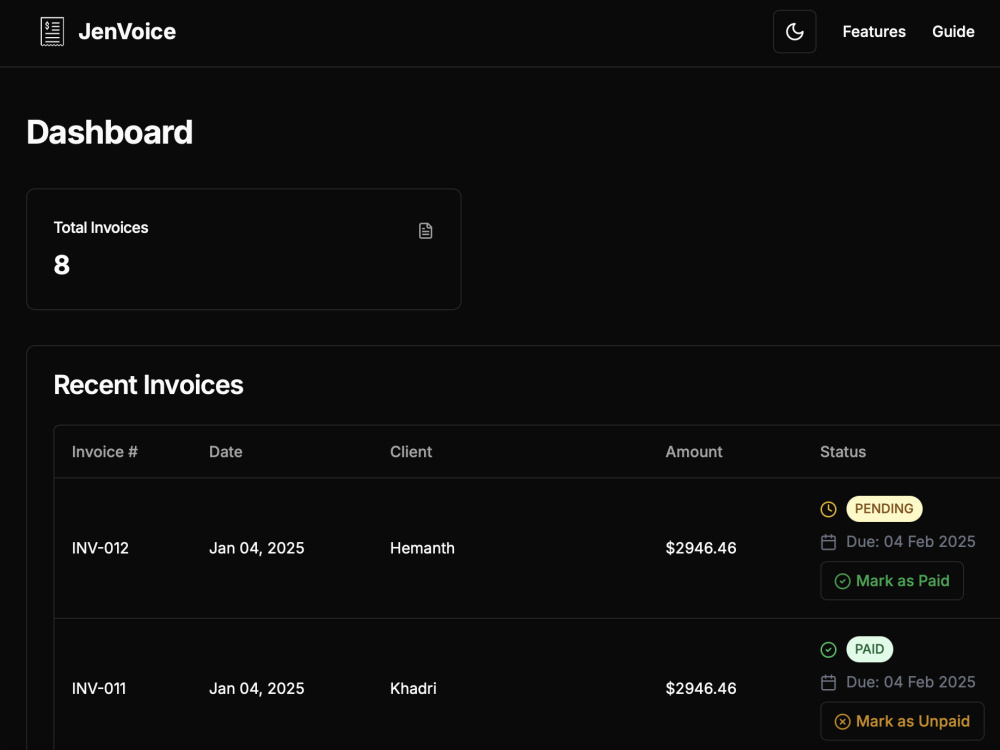Viewport: 1000px width, 750px height.
Task: Mark INV-011 as Unpaid
Action: 902,721
